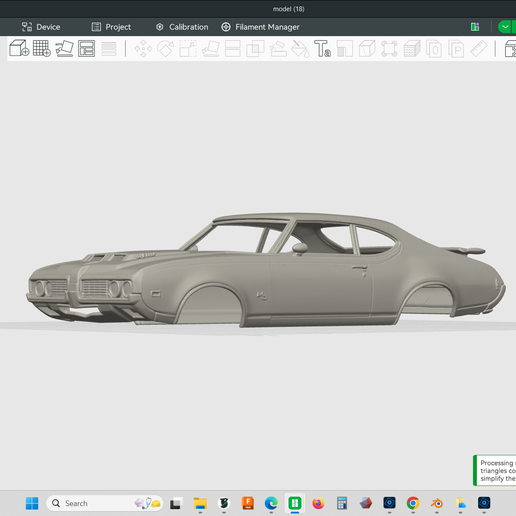This screenshot has height=516, width=516.
Task: Select the Cut tool
Action: coord(233,49)
